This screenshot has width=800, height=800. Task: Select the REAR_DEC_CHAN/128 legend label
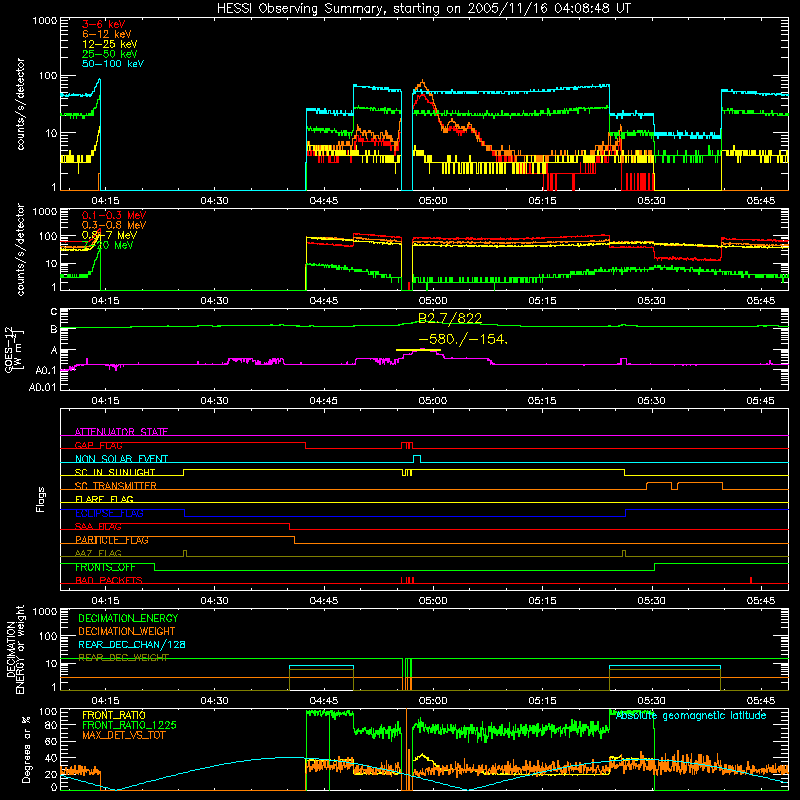pos(132,645)
